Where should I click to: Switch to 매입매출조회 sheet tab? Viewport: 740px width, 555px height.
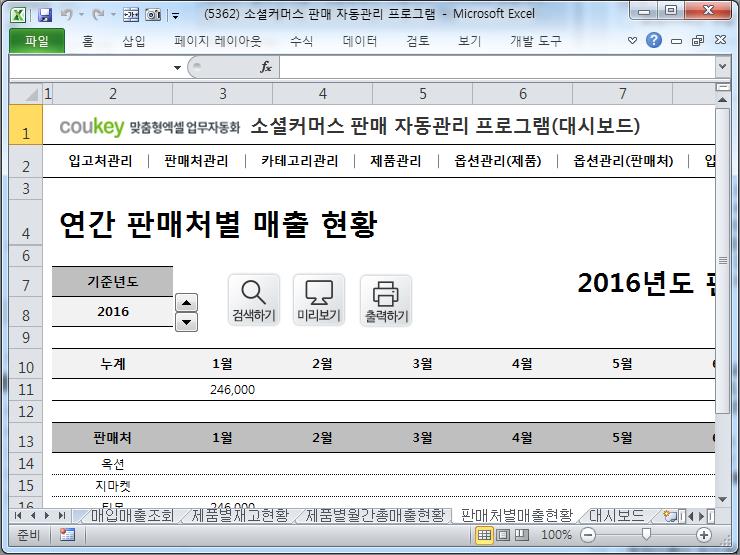coord(133,515)
